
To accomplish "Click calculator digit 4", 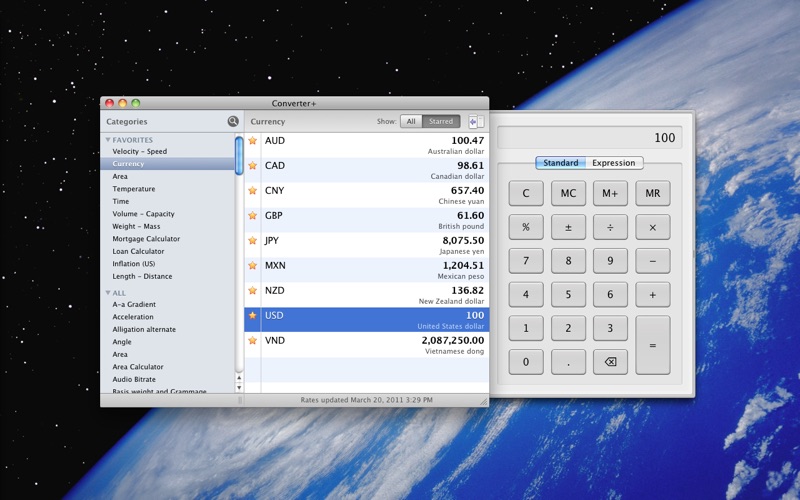I will [x=526, y=294].
